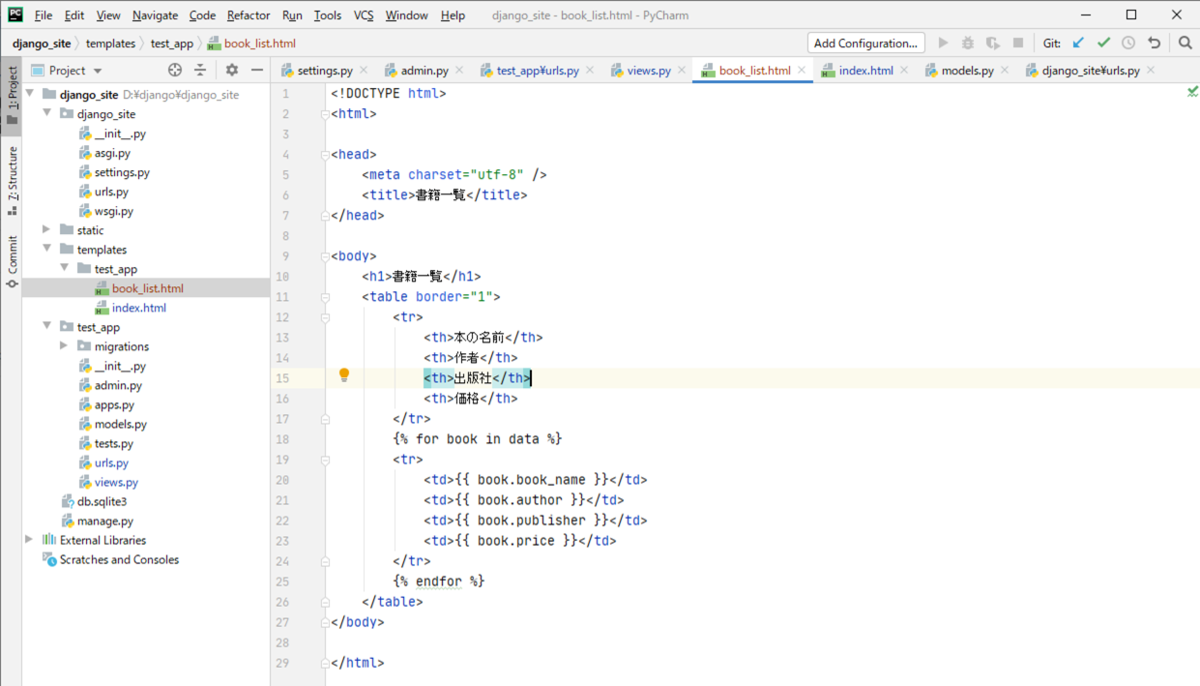Image resolution: width=1200 pixels, height=686 pixels.
Task: Close the admin.py editor tab
Action: click(459, 70)
